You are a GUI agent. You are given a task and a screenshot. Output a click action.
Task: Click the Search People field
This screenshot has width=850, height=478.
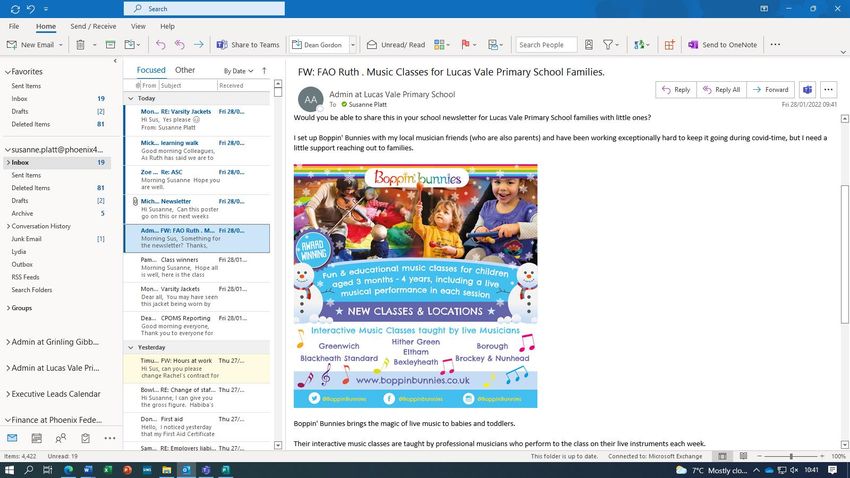(546, 45)
